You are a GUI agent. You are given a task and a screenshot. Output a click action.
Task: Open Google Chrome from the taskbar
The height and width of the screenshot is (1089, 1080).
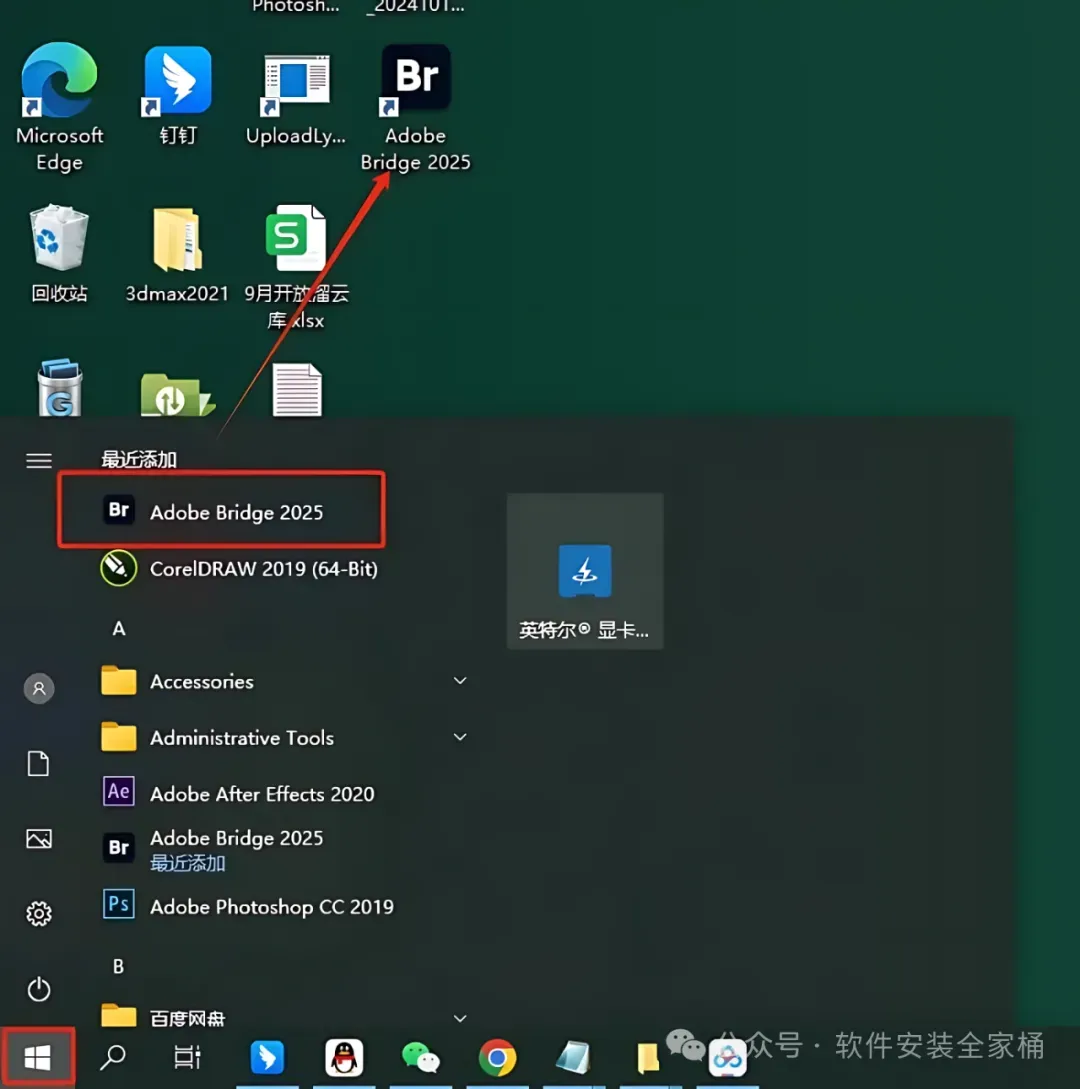(x=497, y=1057)
